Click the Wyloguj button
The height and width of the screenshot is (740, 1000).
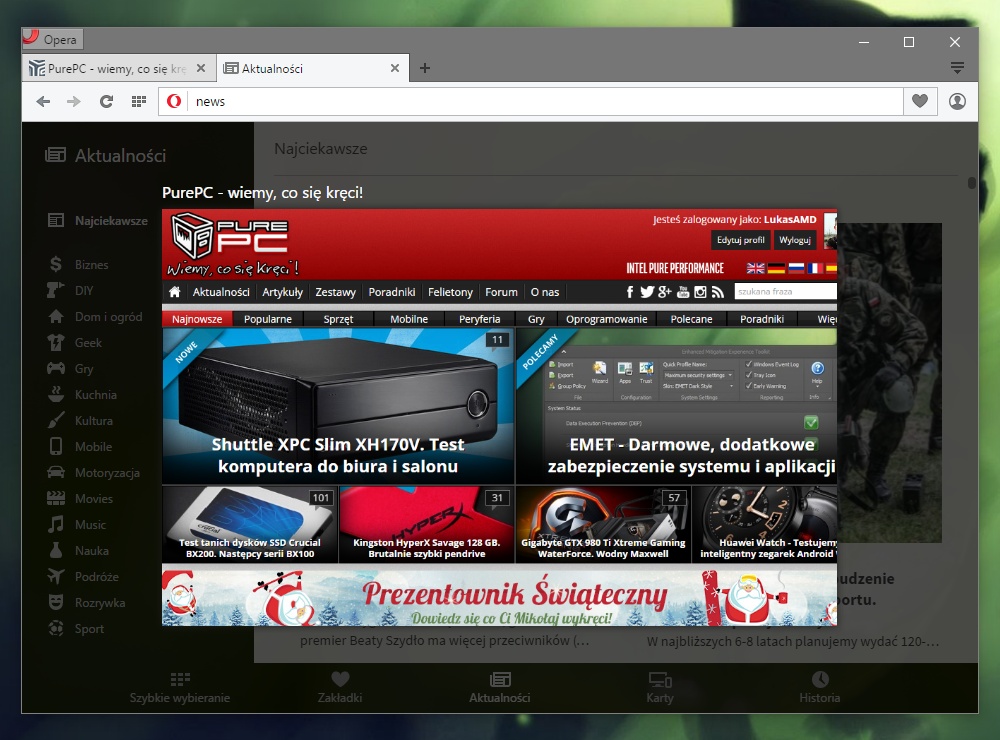795,240
